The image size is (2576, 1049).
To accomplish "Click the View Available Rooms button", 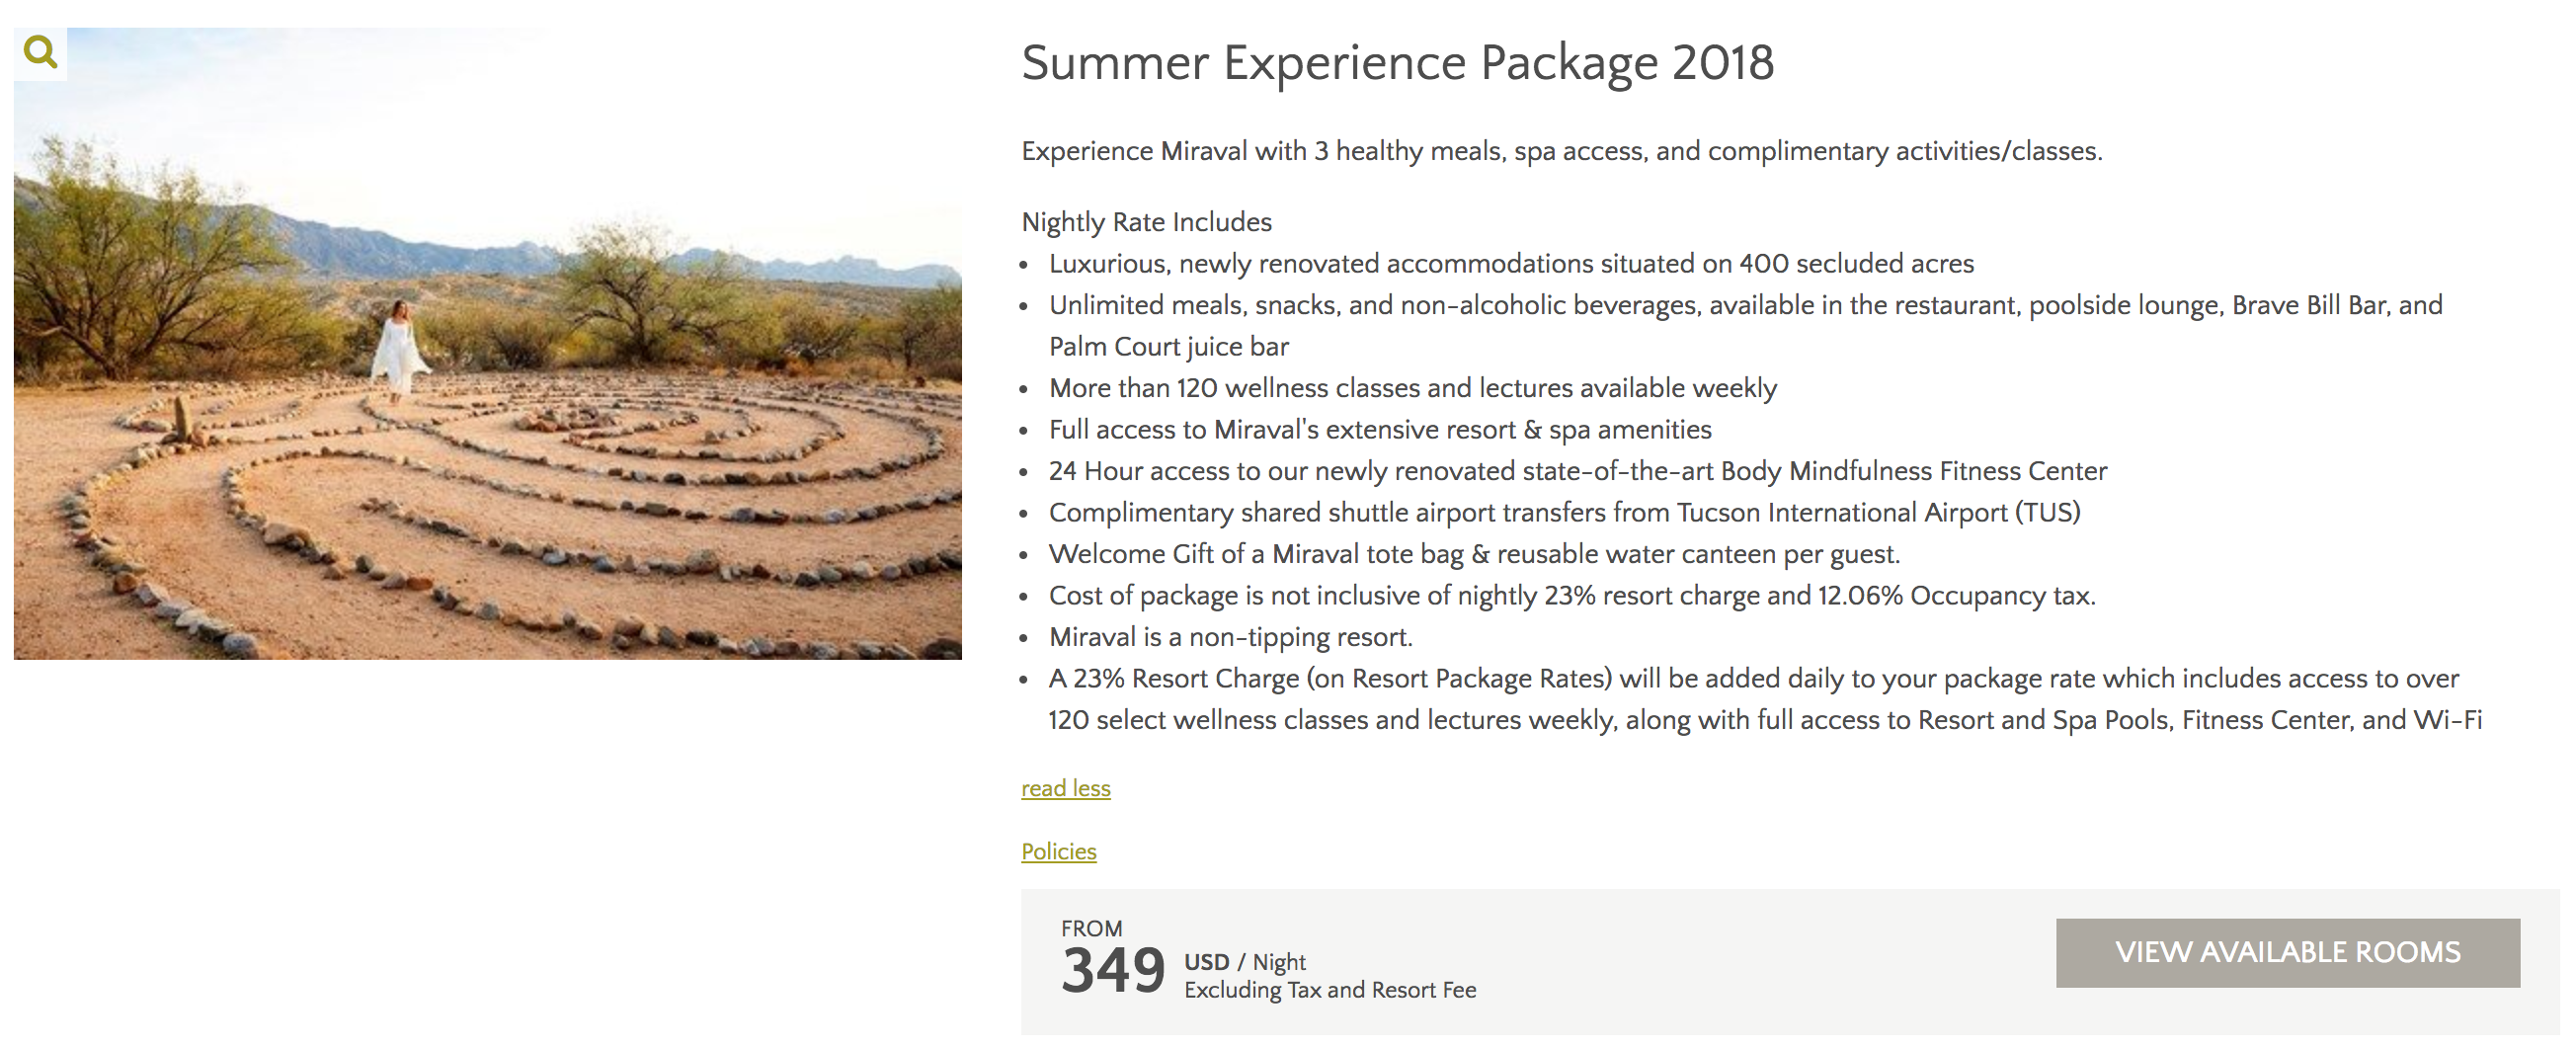I will pyautogui.click(x=2286, y=952).
